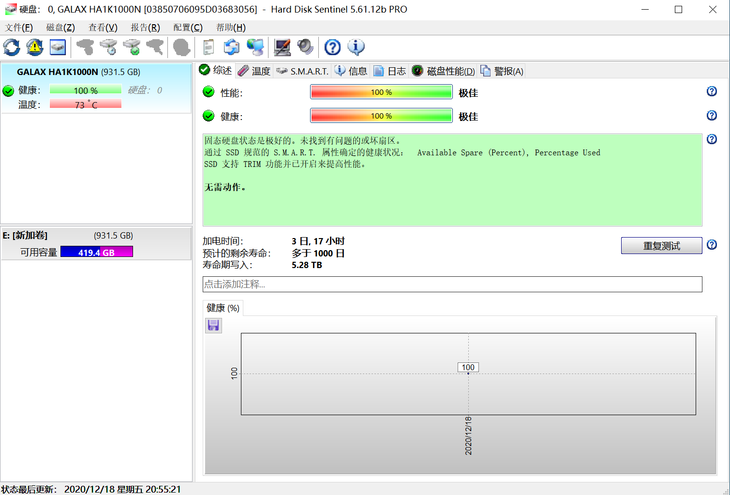730x495 pixels.
Task: Click the fourth gray disk test toolbar icon
Action: coord(155,47)
